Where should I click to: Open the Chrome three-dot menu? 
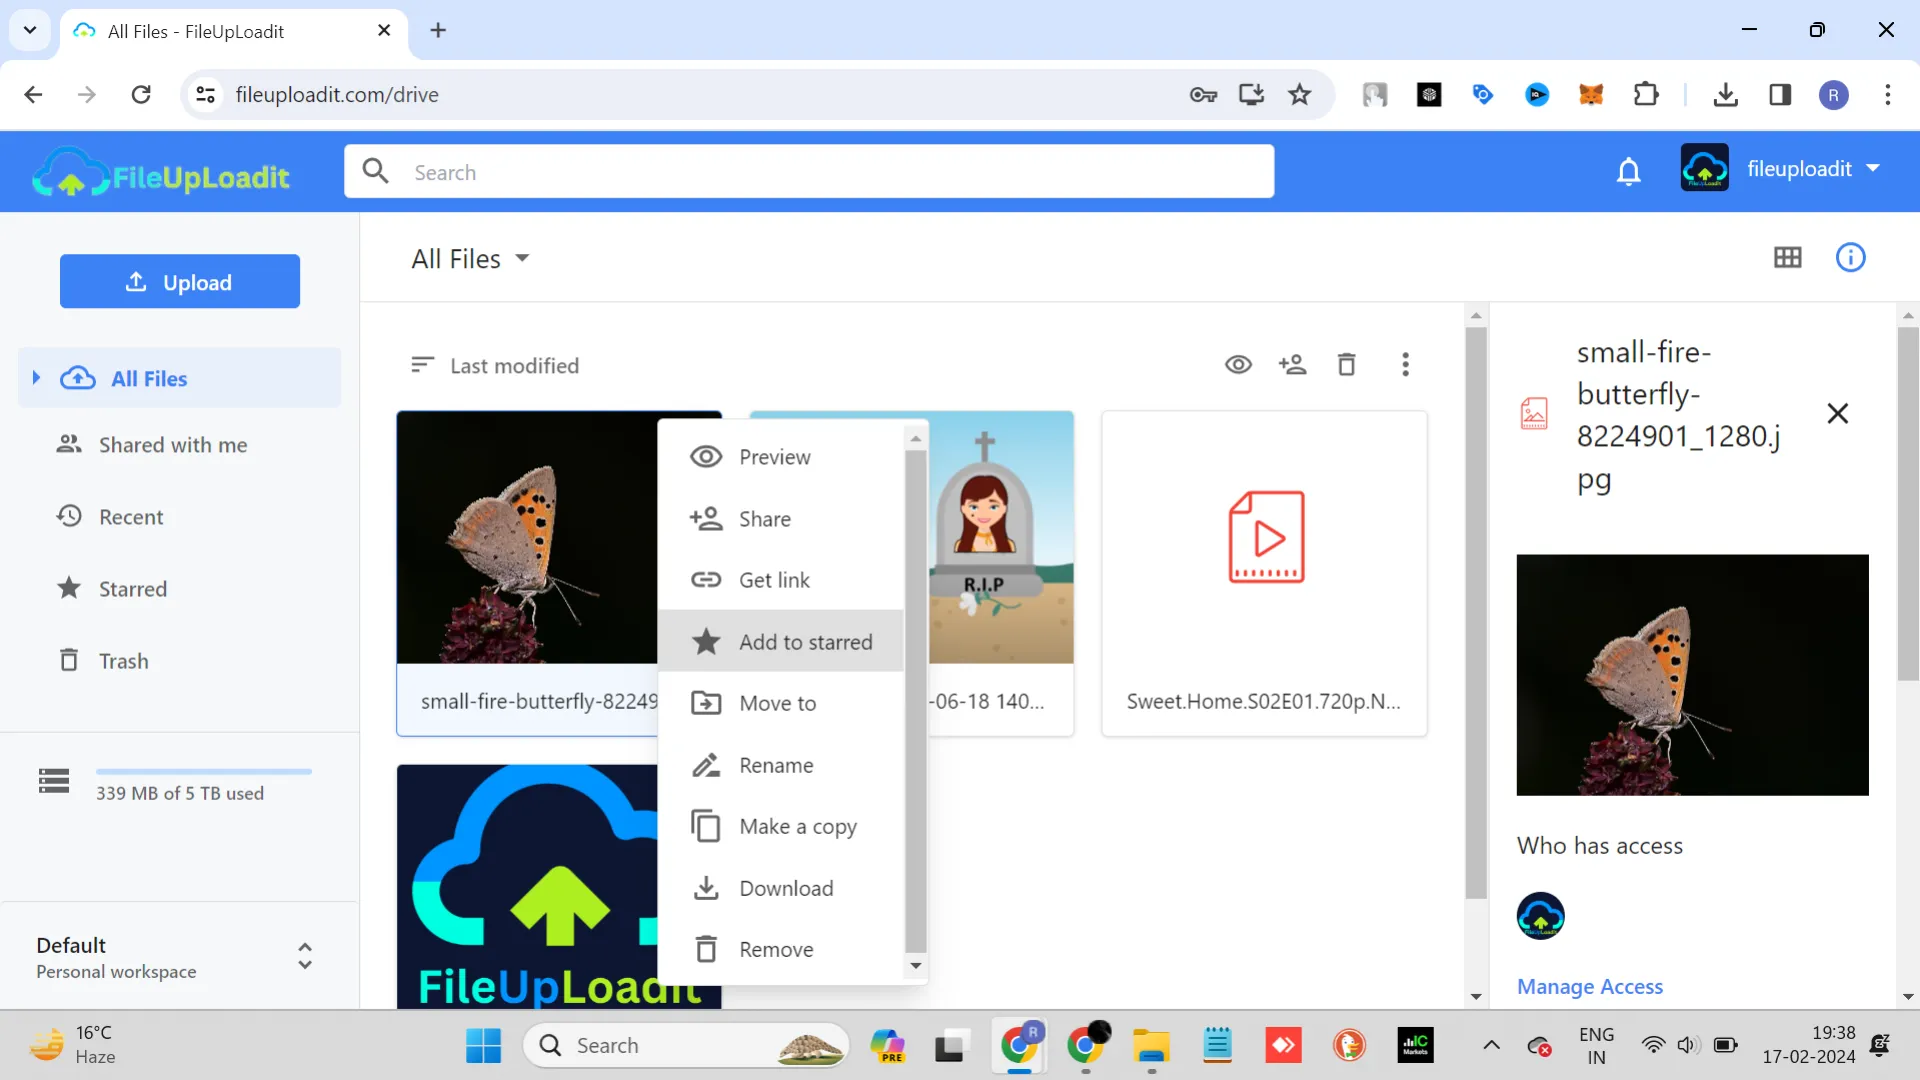pos(1887,95)
